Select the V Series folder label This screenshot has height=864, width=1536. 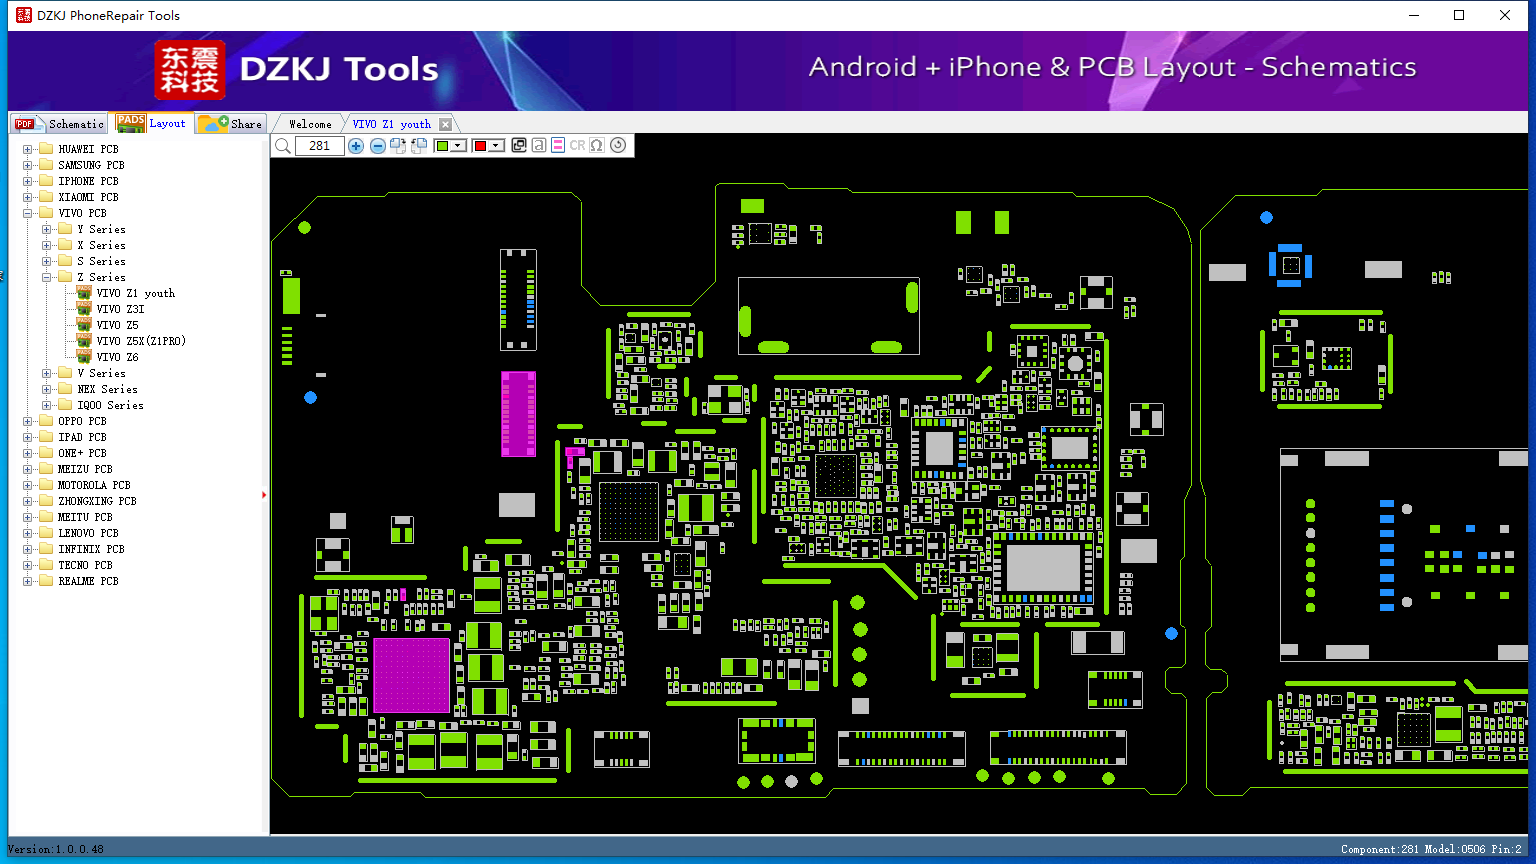click(x=101, y=373)
